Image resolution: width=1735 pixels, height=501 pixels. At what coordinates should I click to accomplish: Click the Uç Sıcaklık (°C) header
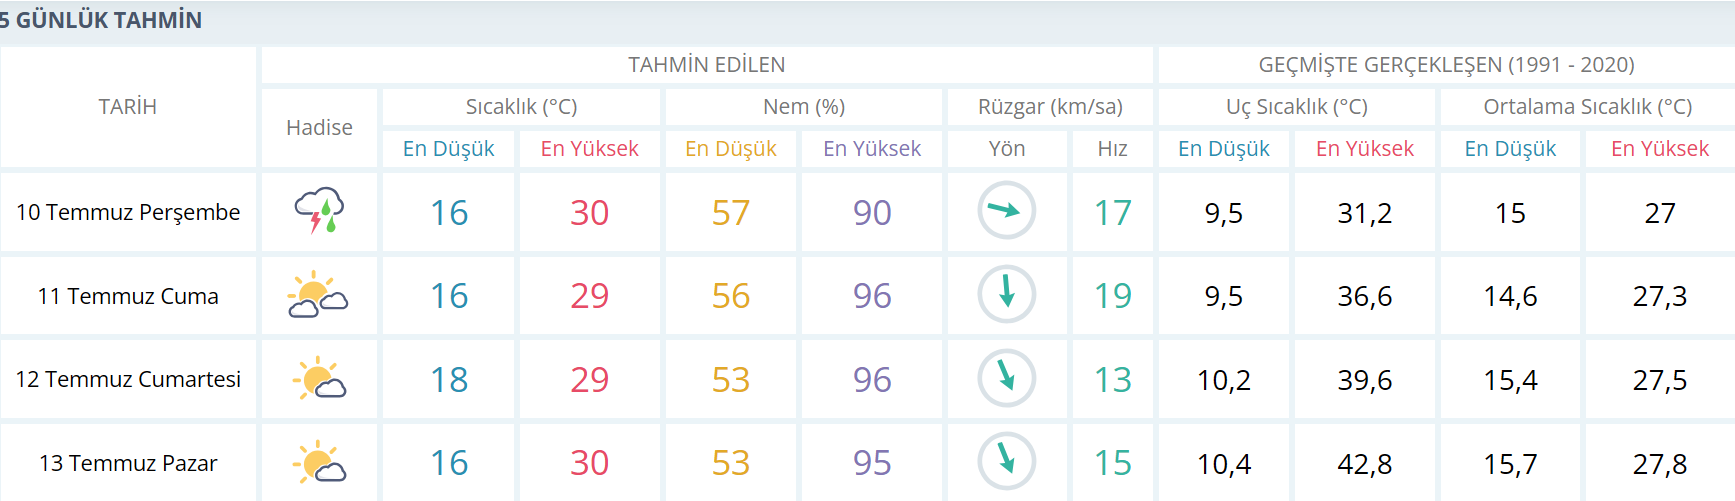coord(1296,107)
